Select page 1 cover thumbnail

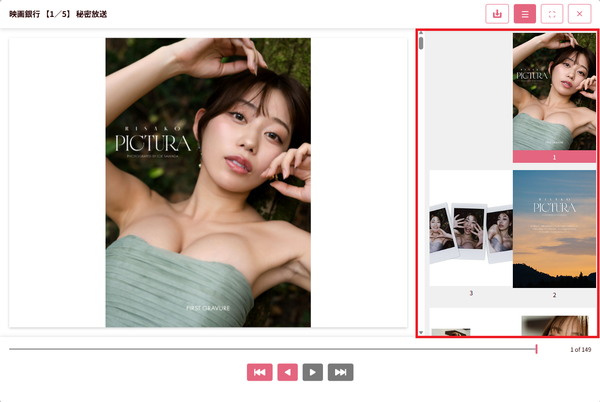554,91
